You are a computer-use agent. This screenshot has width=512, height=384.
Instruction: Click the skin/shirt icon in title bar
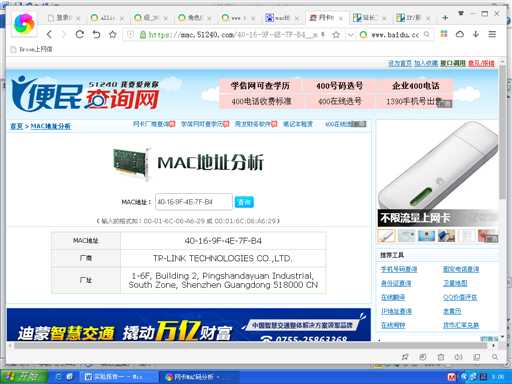click(x=461, y=13)
